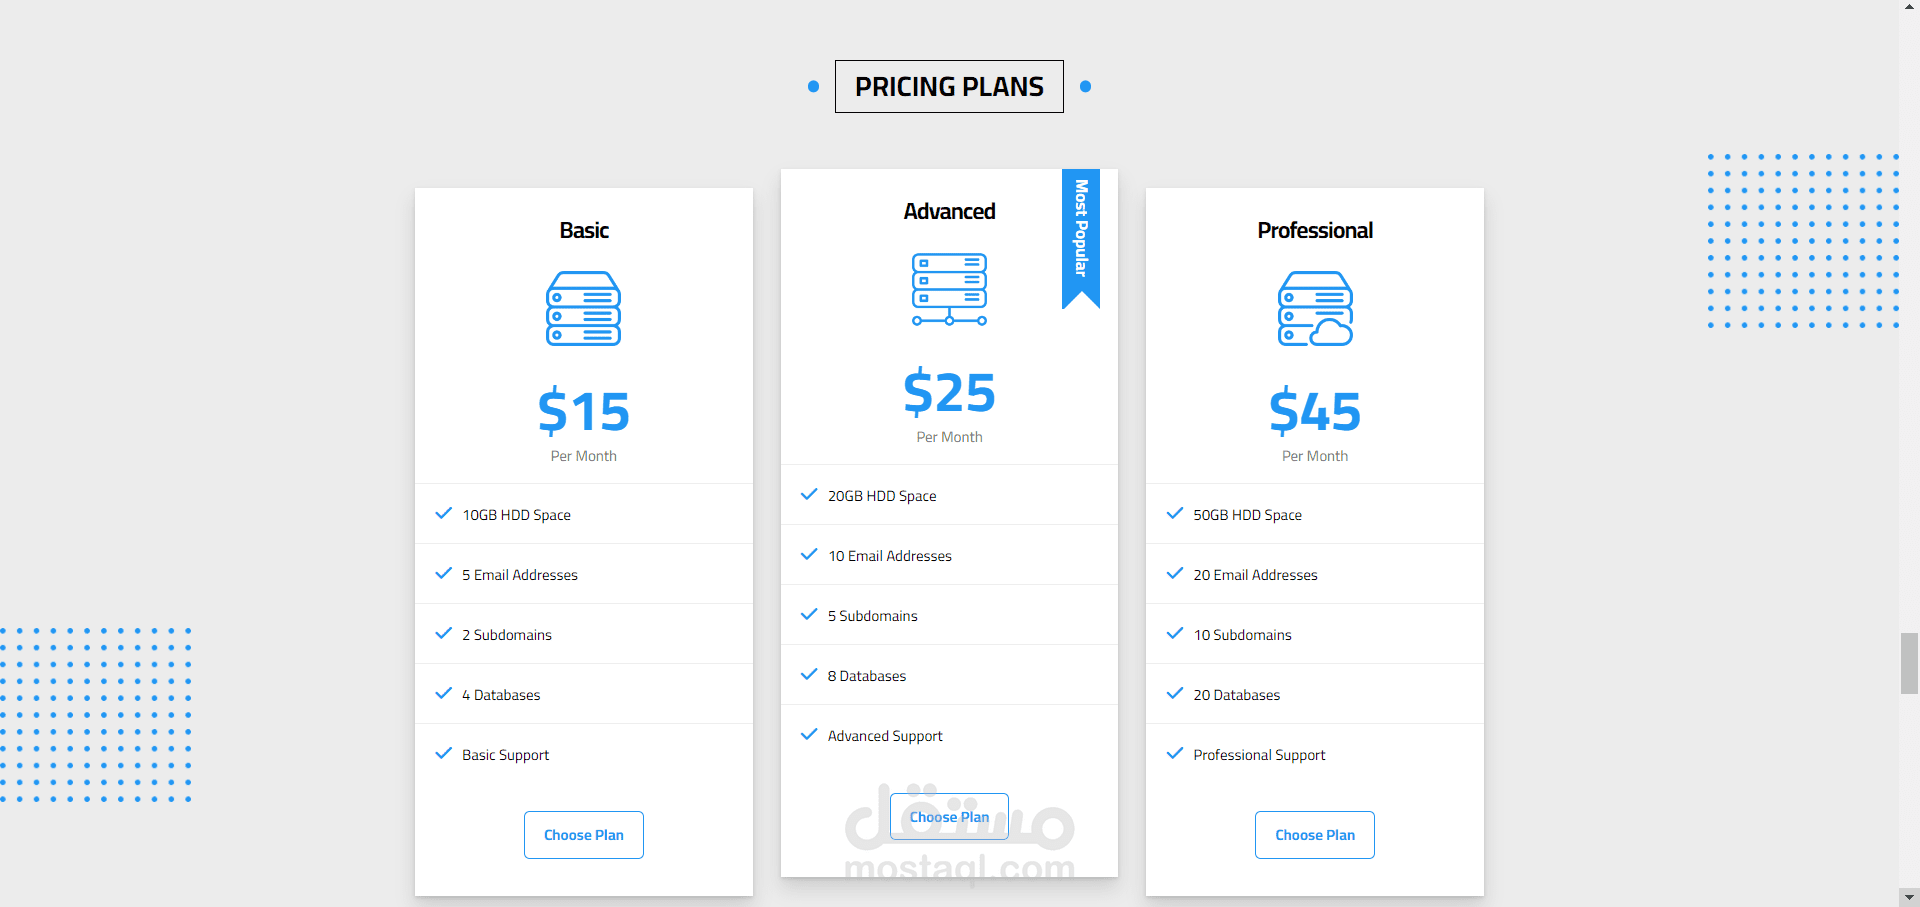This screenshot has width=1920, height=907.
Task: Click the scrollbar down arrow
Action: click(x=1909, y=897)
